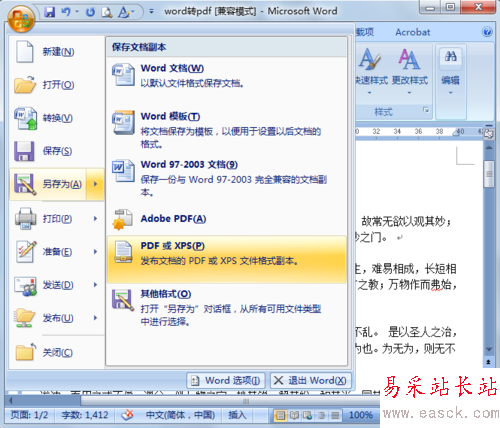Switch to Web Layout view
Screen dimensions: 500x428
[x=307, y=415]
